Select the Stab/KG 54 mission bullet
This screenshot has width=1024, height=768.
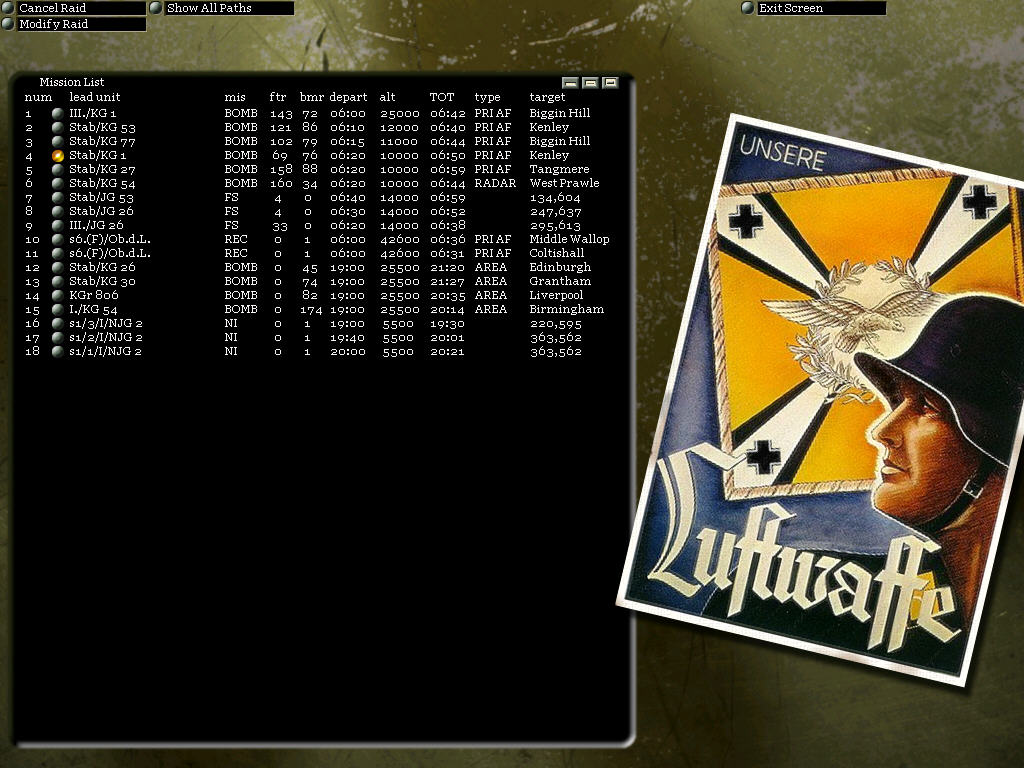coord(57,184)
